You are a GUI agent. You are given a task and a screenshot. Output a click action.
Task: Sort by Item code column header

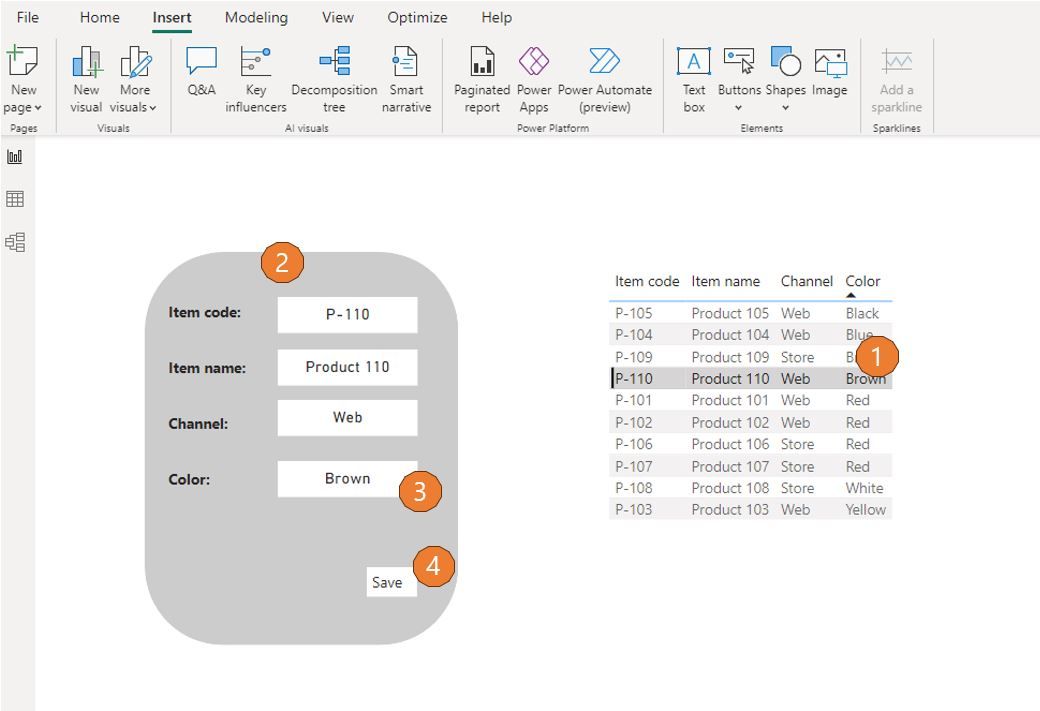tap(647, 281)
